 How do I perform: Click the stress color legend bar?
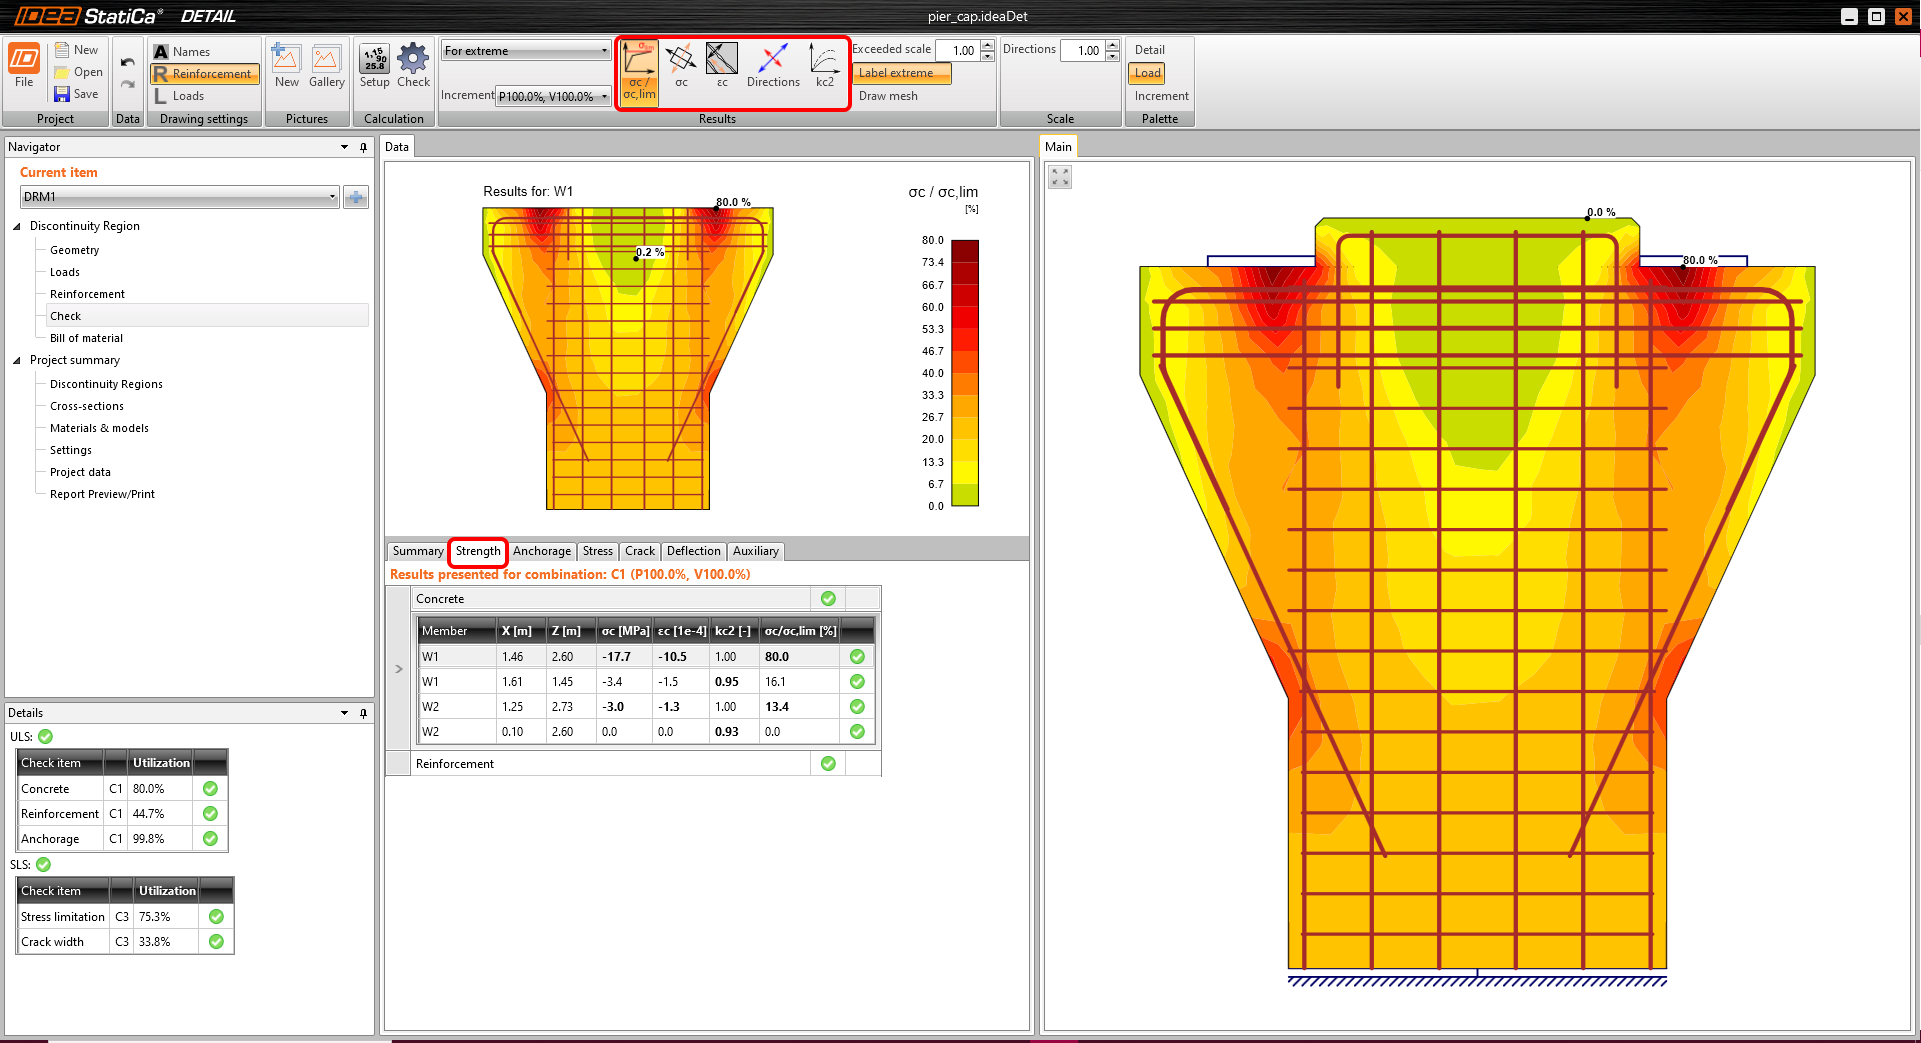[x=964, y=373]
